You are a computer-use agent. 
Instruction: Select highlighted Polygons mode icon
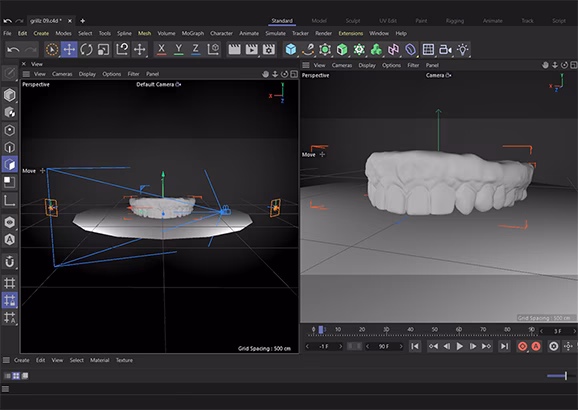[x=9, y=164]
